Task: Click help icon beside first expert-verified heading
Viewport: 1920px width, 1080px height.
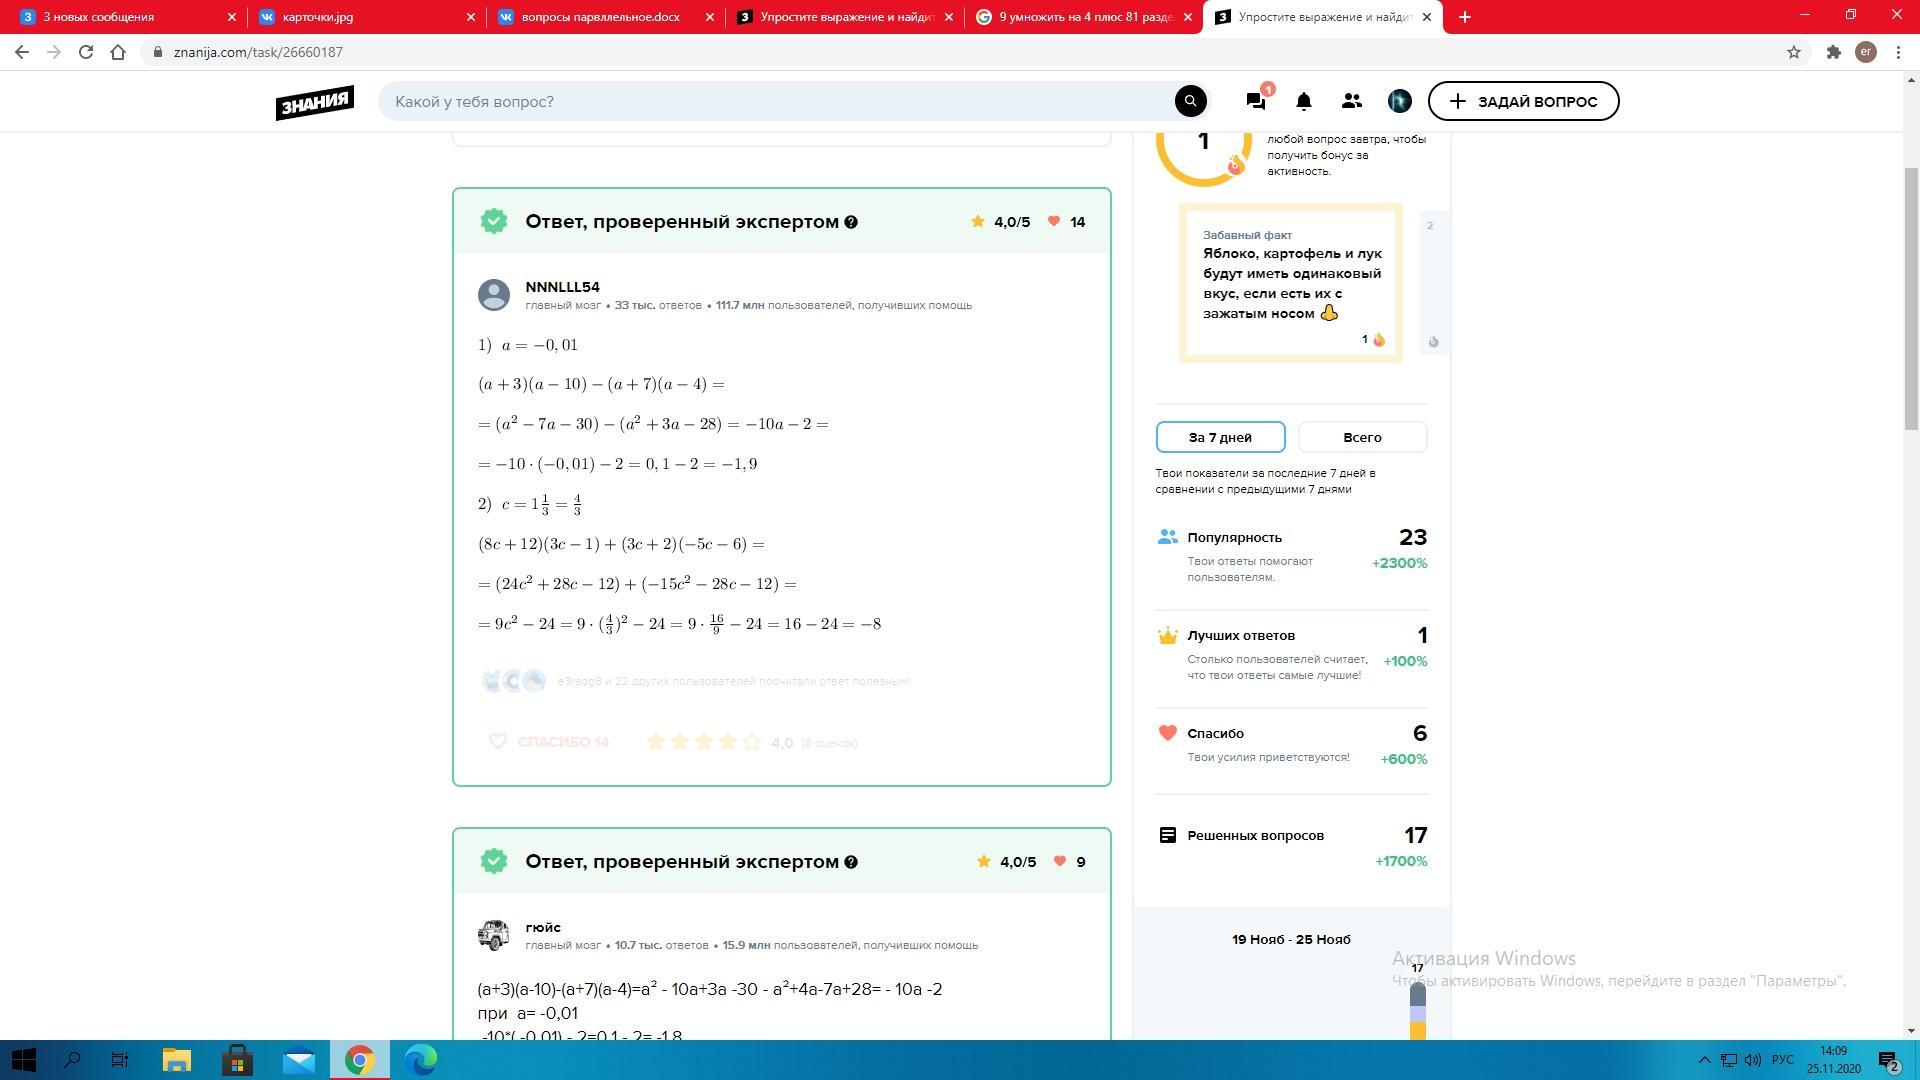Action: click(851, 222)
